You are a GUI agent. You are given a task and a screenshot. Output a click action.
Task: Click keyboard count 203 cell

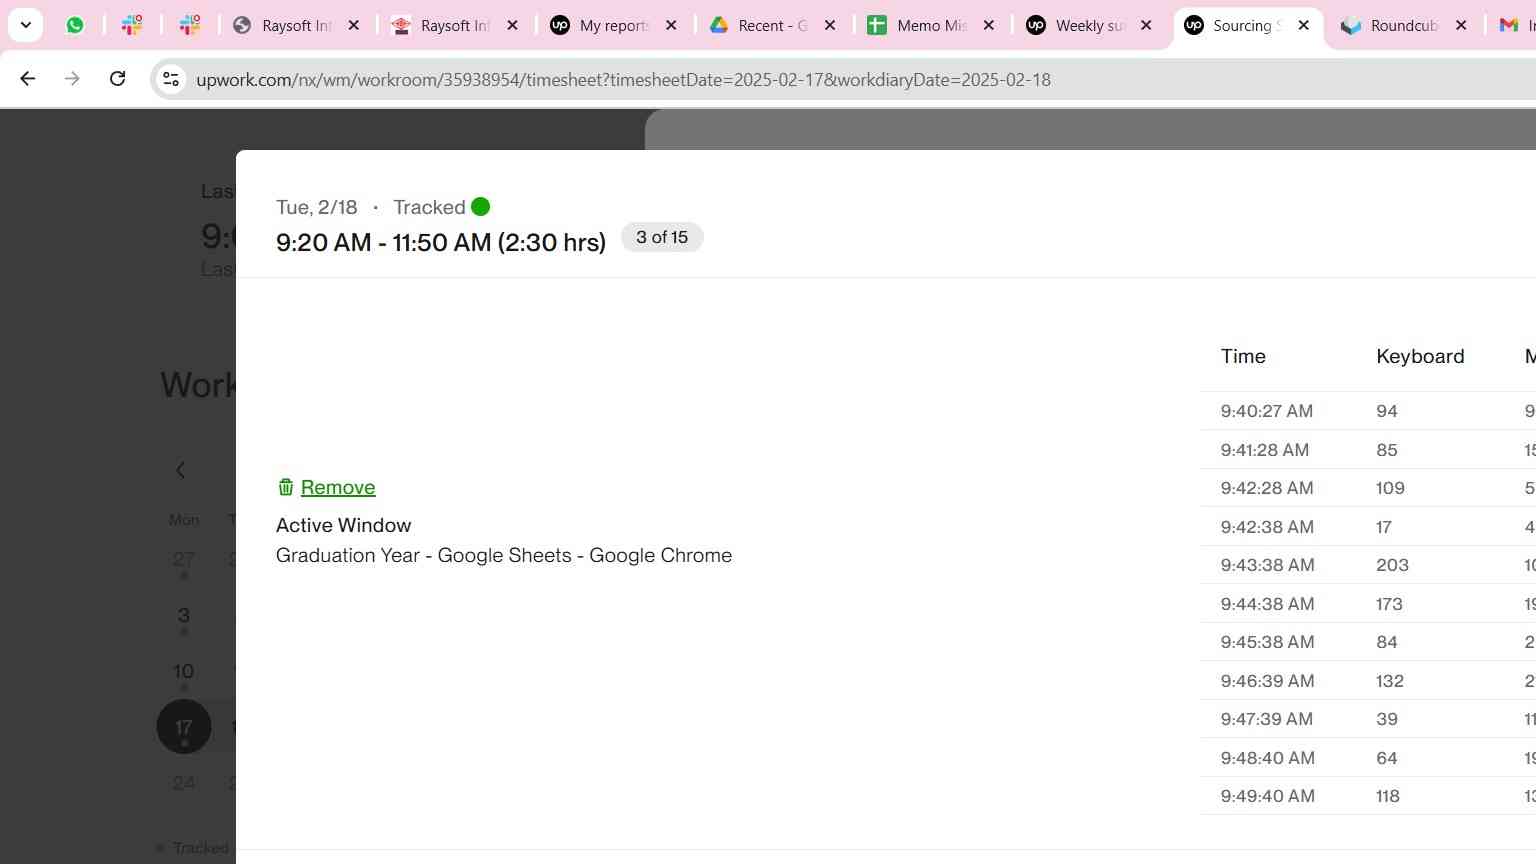point(1392,565)
